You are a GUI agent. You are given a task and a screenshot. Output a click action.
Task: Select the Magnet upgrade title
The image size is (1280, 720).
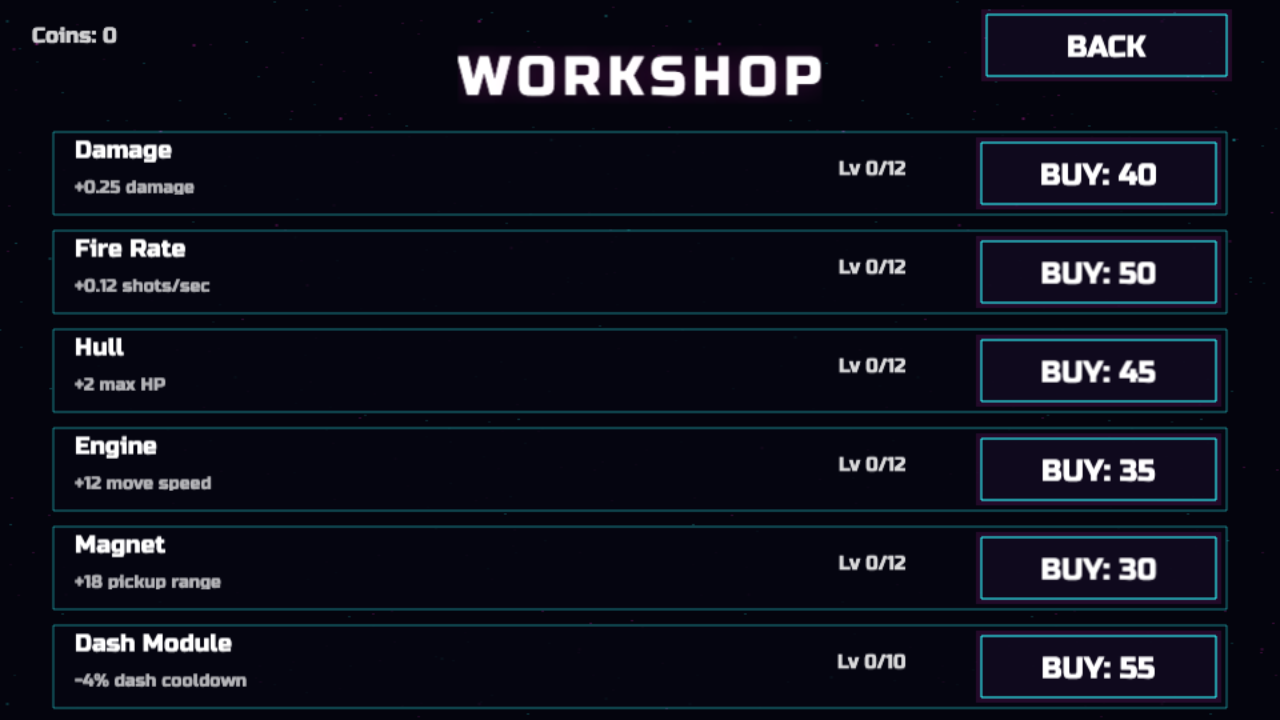[x=120, y=545]
